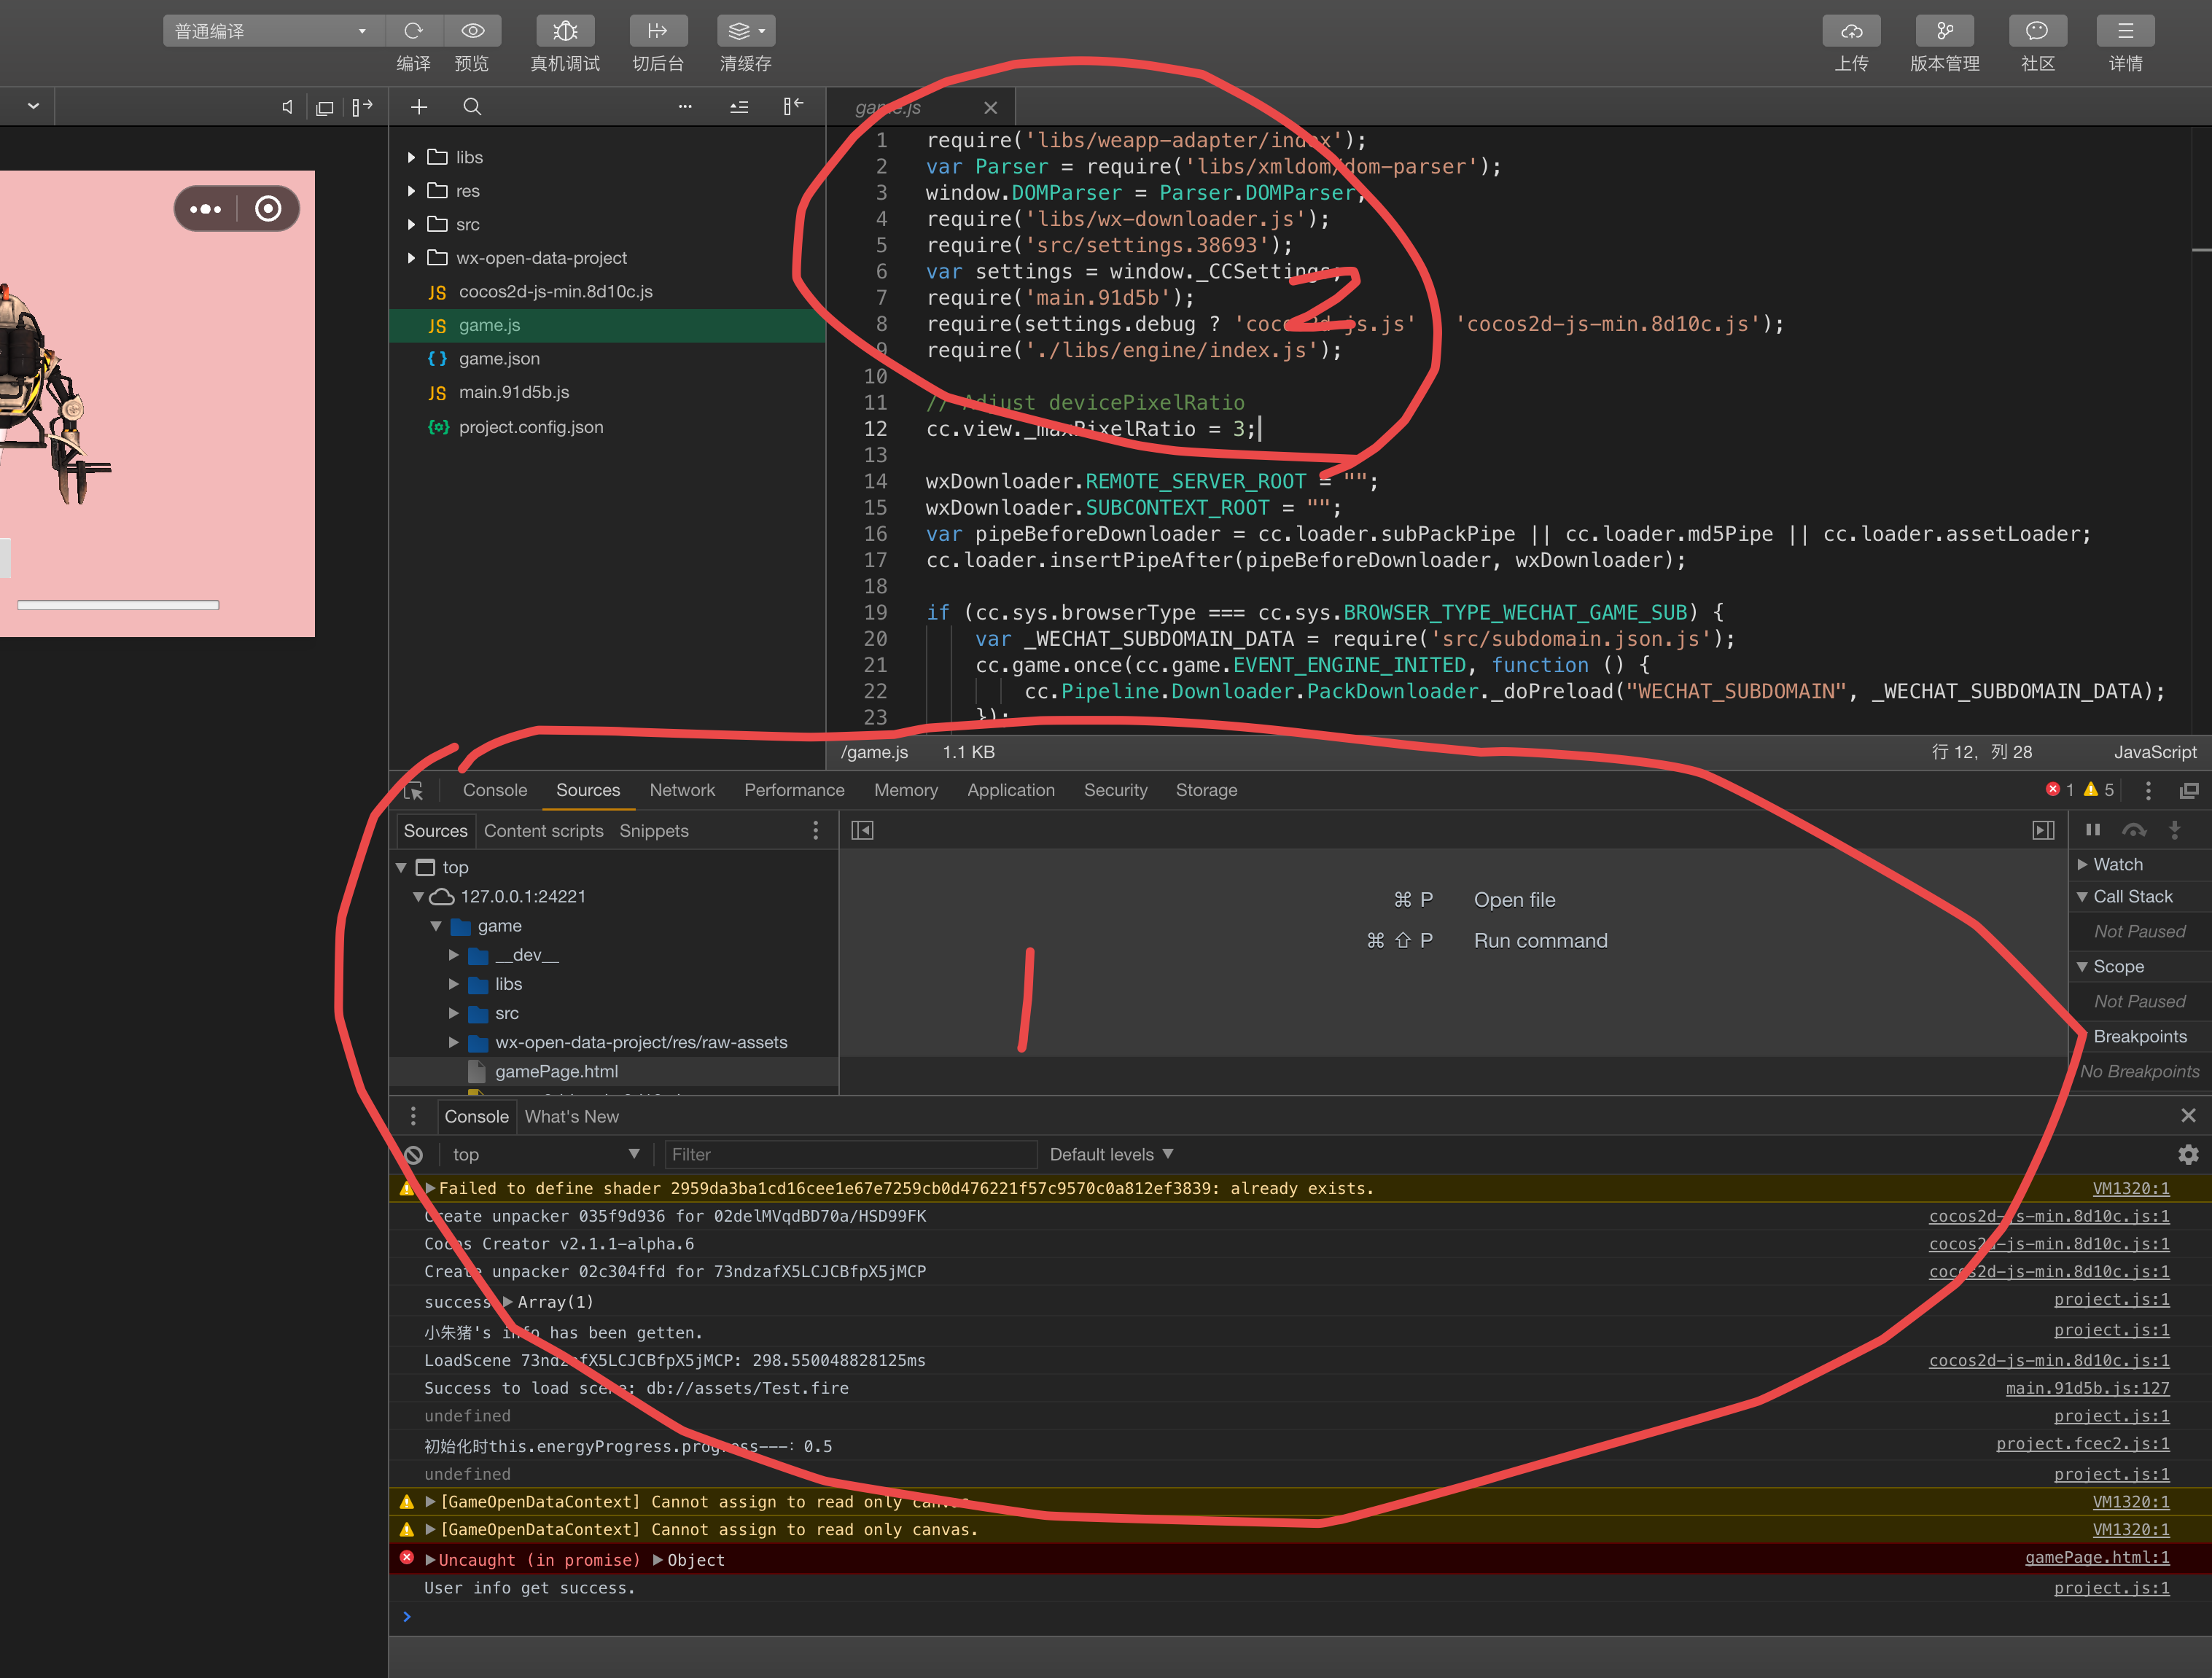Open console settings gear
The image size is (2212, 1678).
pos(2188,1154)
